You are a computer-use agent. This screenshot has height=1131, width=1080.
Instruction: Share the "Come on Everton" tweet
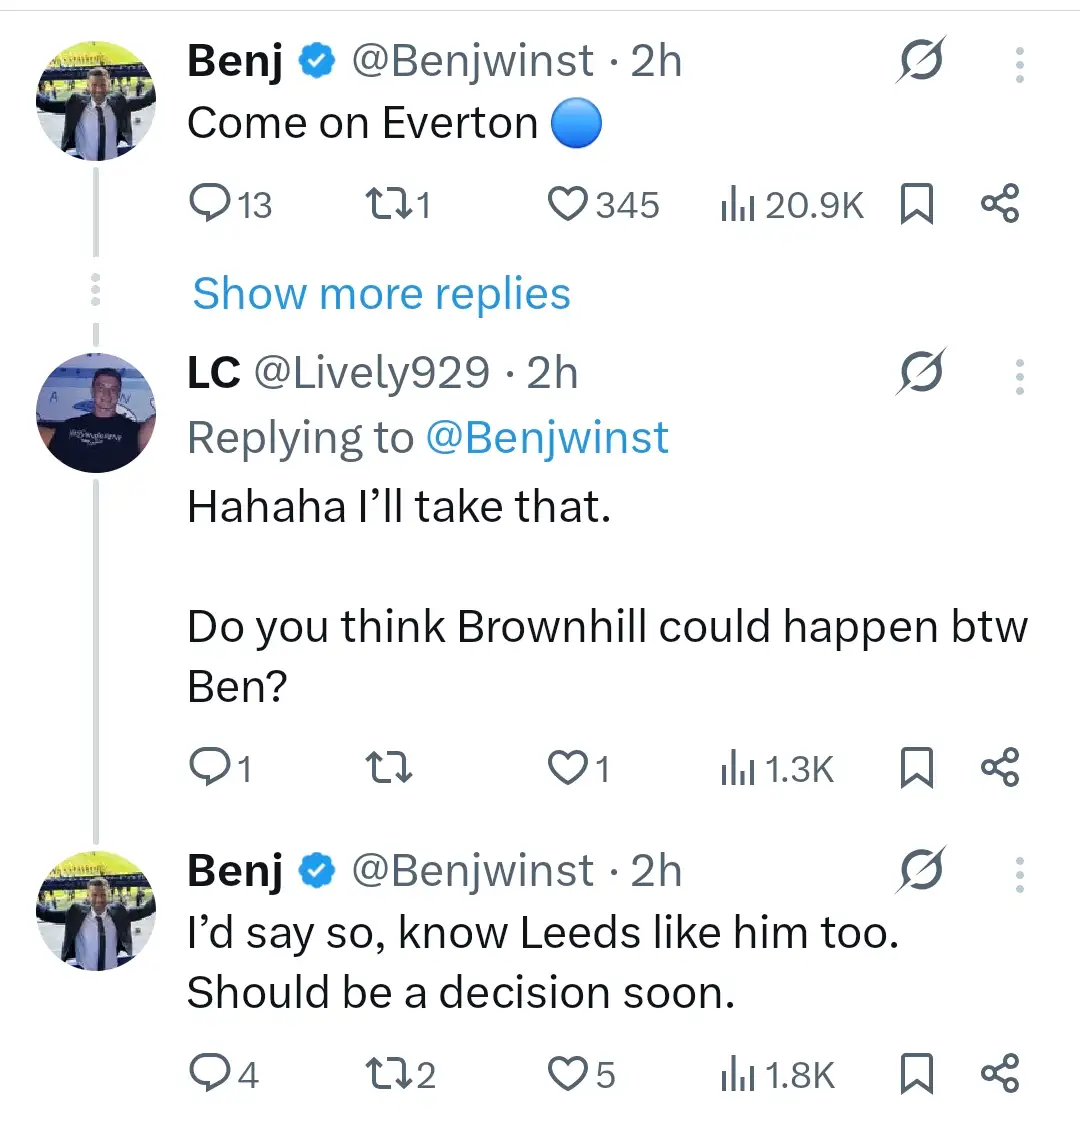(1000, 204)
